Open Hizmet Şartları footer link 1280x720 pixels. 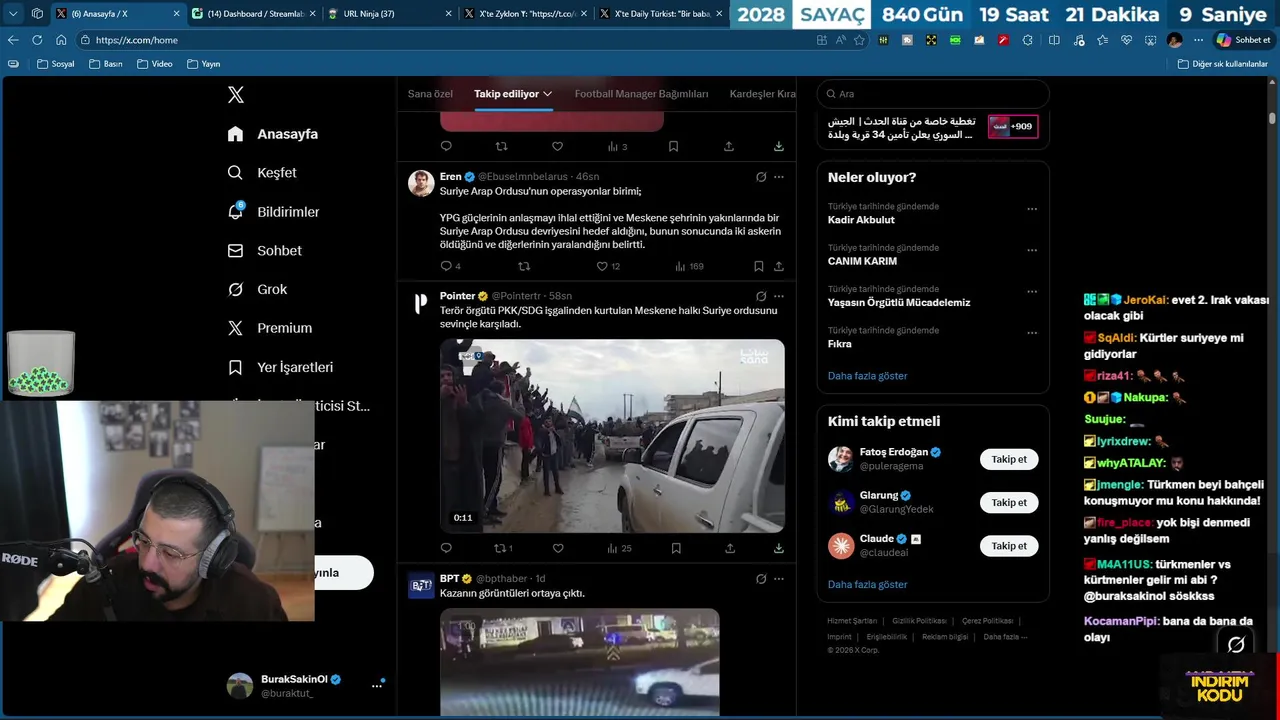(x=852, y=621)
